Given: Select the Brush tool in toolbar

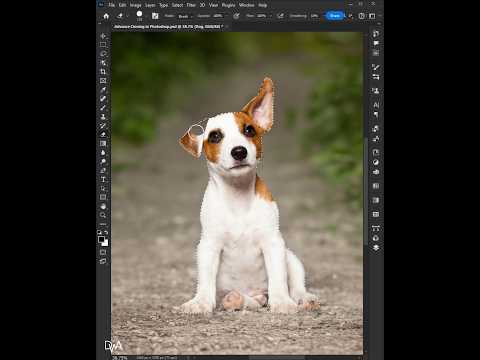Looking at the screenshot, I should (x=103, y=108).
